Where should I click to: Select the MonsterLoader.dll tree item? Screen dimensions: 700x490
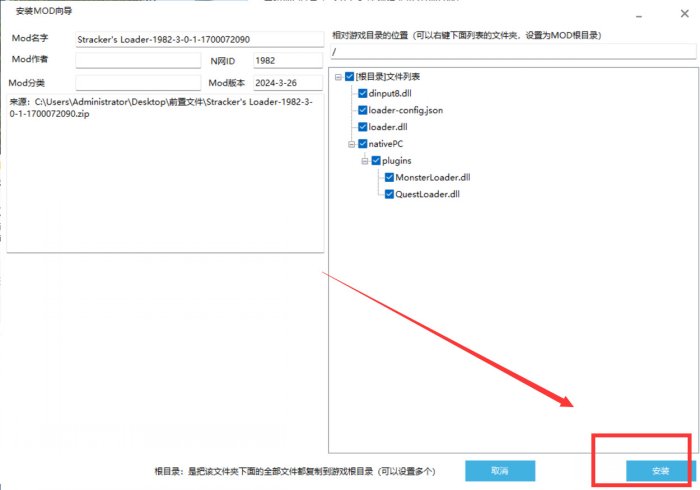432,177
